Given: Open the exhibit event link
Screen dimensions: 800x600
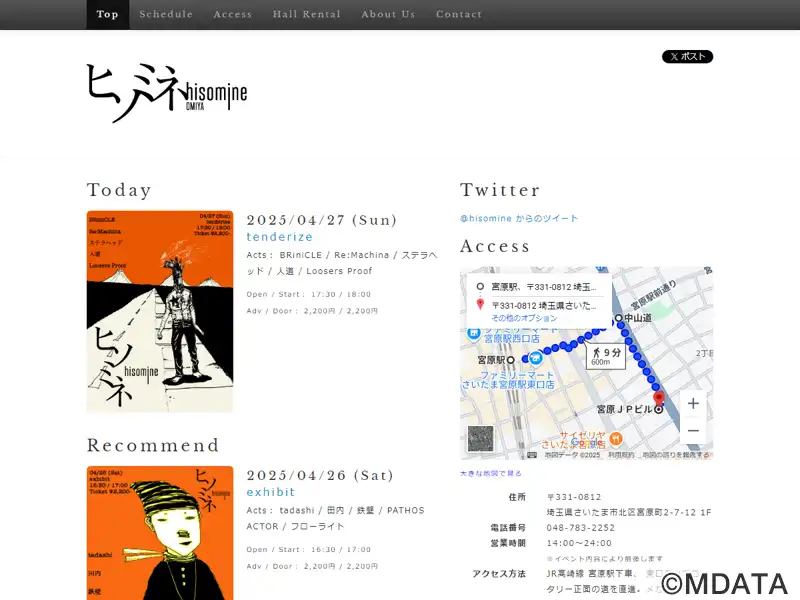Looking at the screenshot, I should 271,492.
